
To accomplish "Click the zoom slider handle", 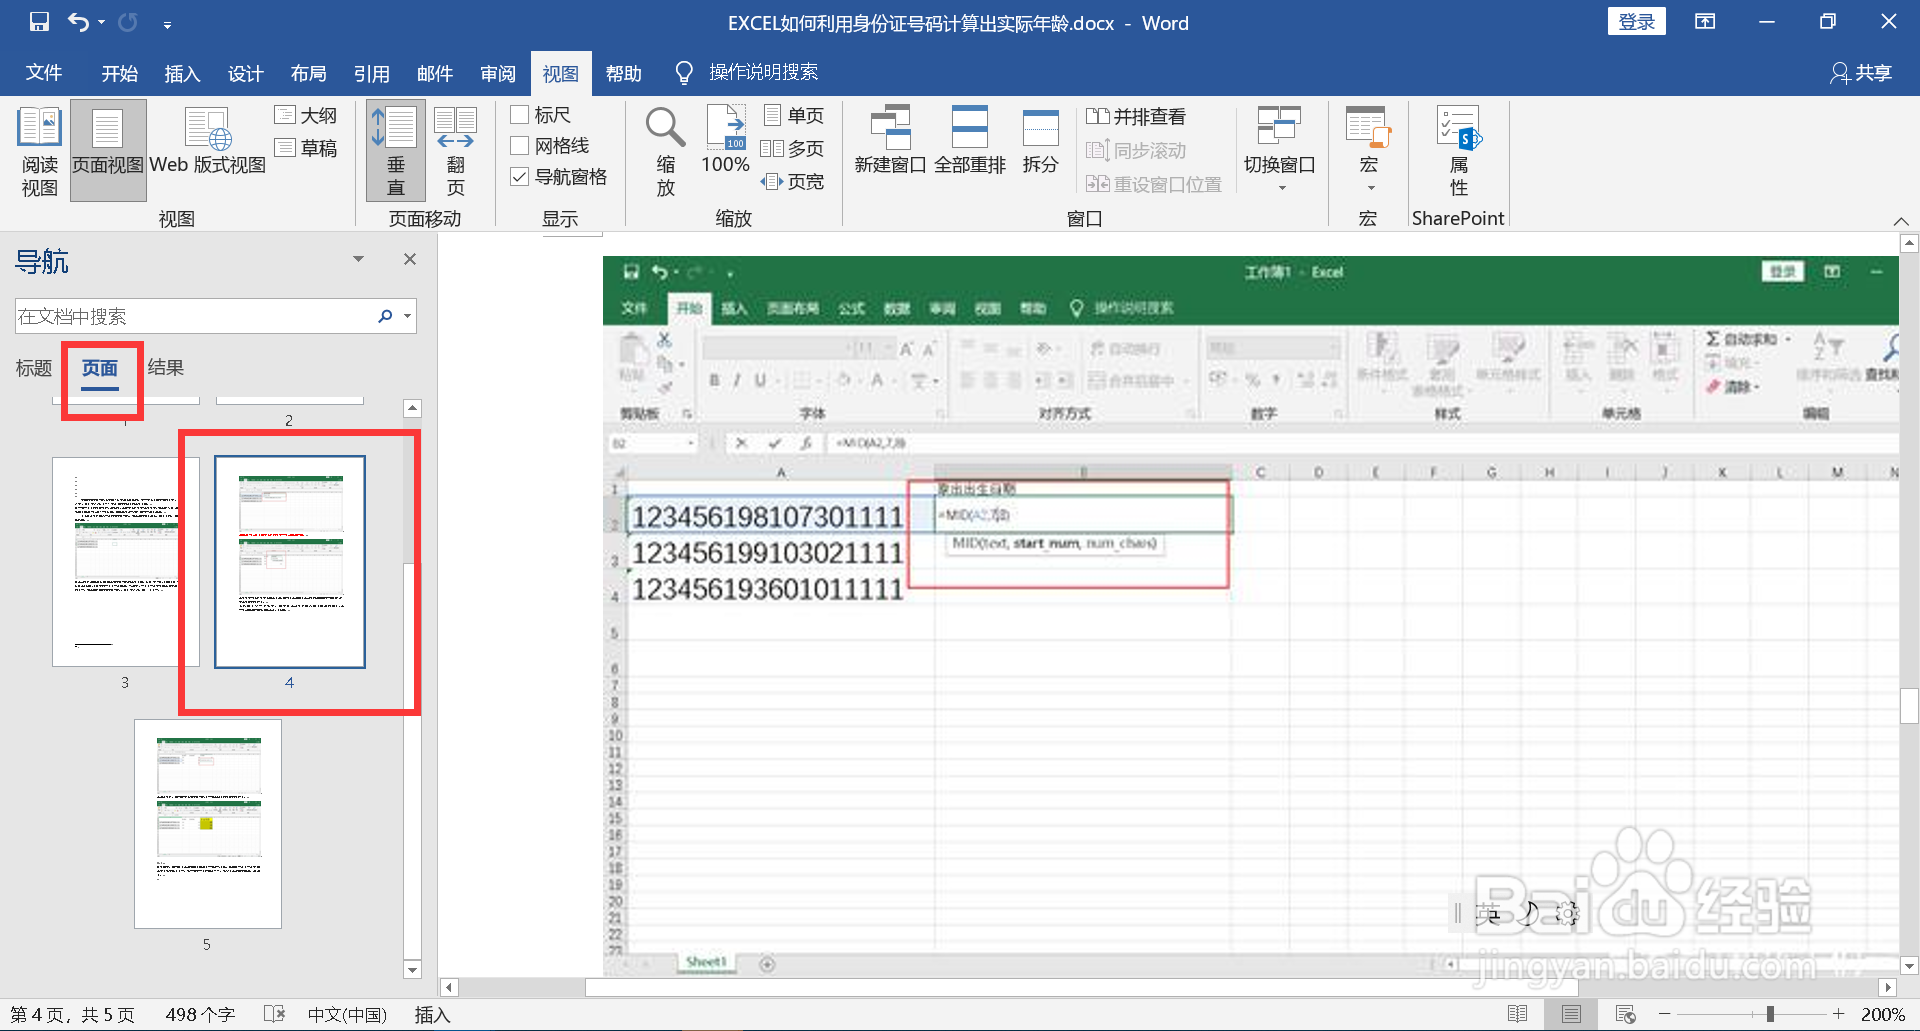I will 1770,1014.
